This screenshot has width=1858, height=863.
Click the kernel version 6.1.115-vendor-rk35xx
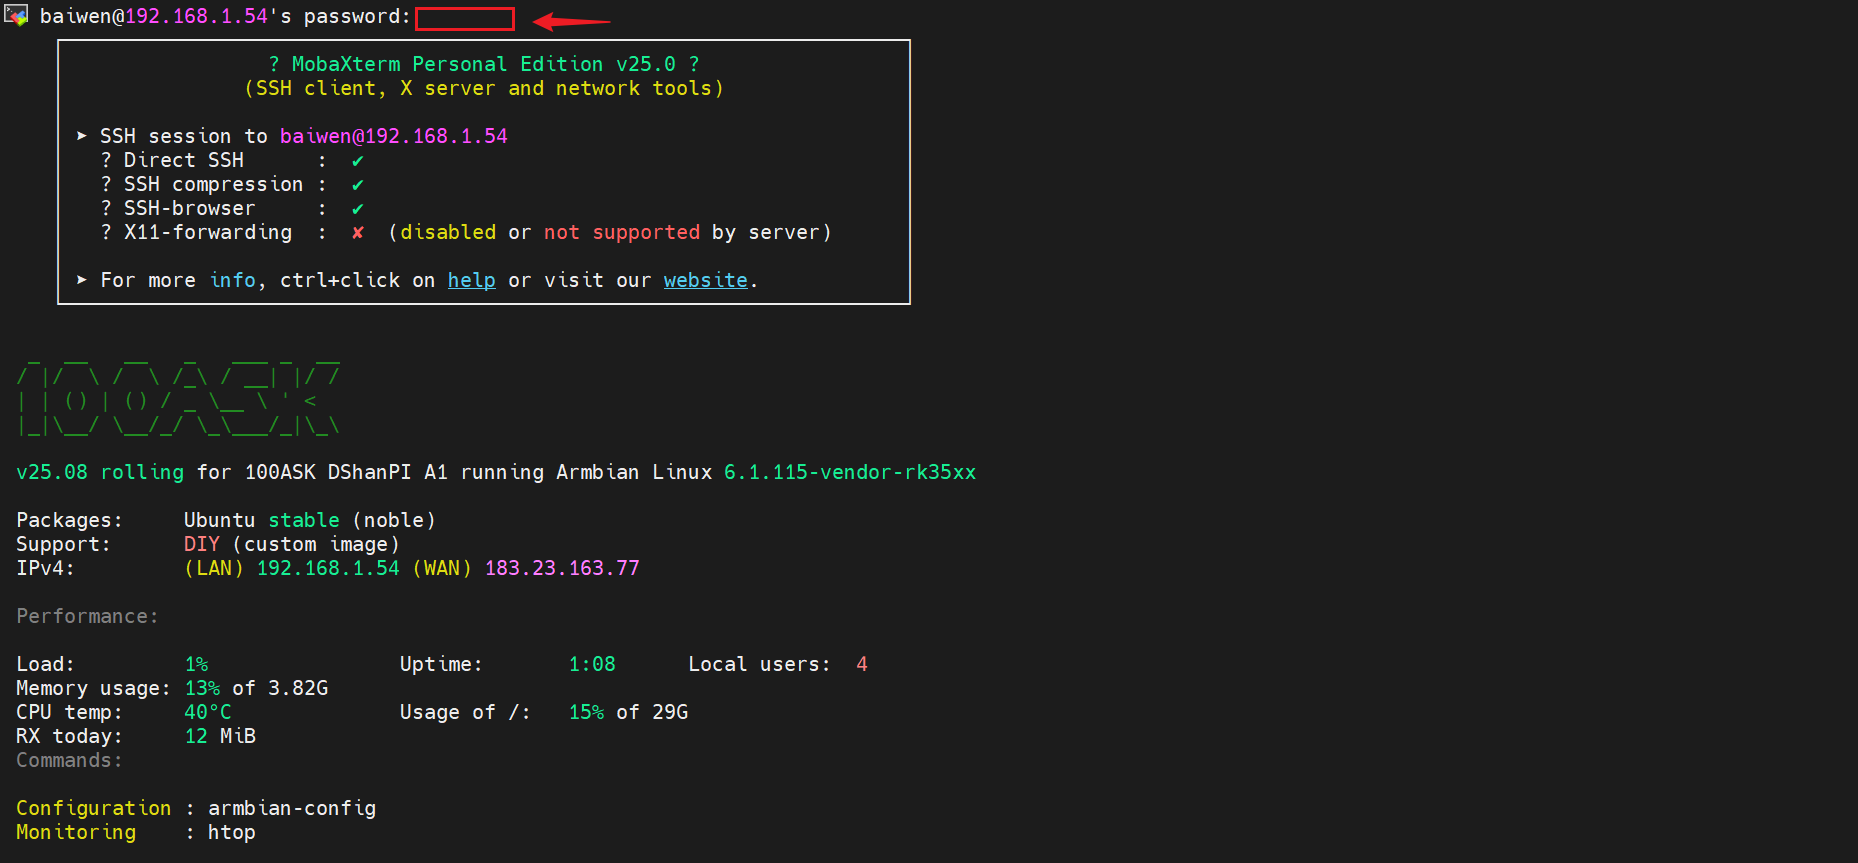tap(849, 472)
